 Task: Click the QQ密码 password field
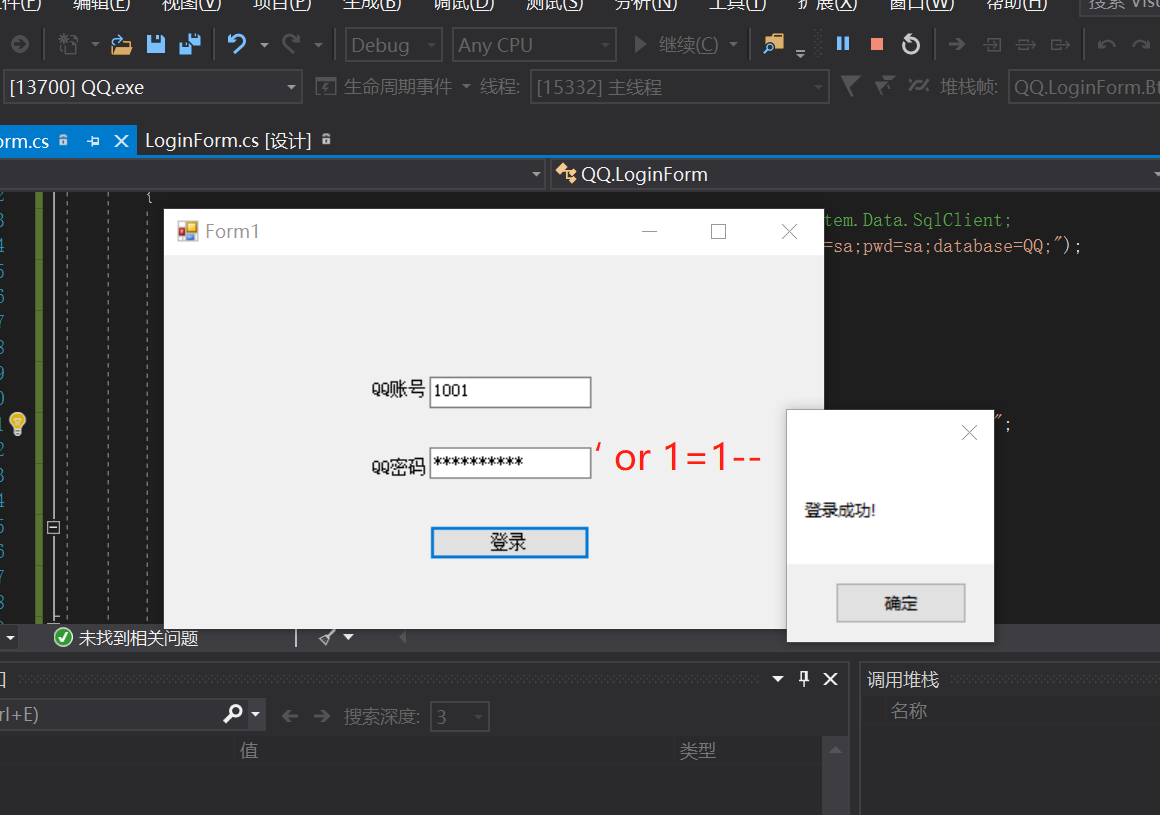click(x=510, y=463)
